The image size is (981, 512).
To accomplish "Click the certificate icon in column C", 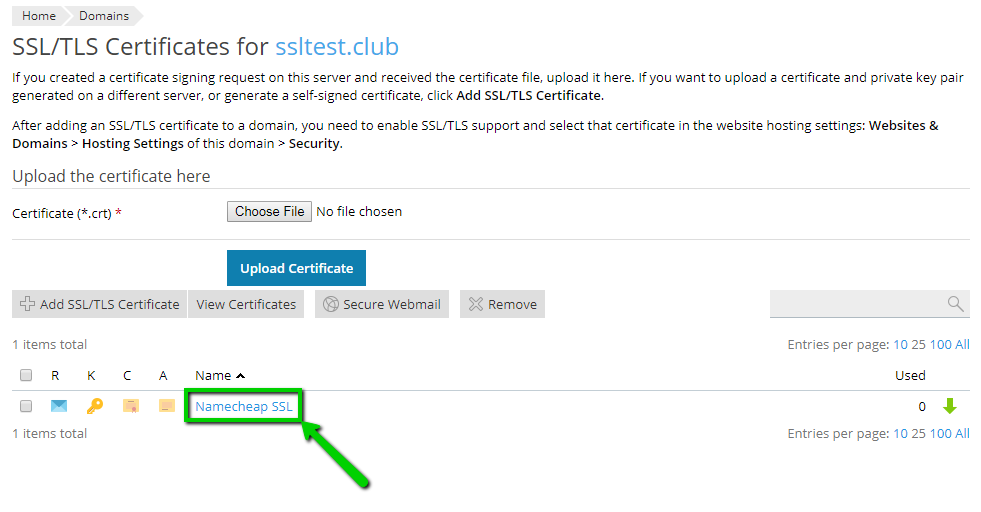I will point(130,406).
